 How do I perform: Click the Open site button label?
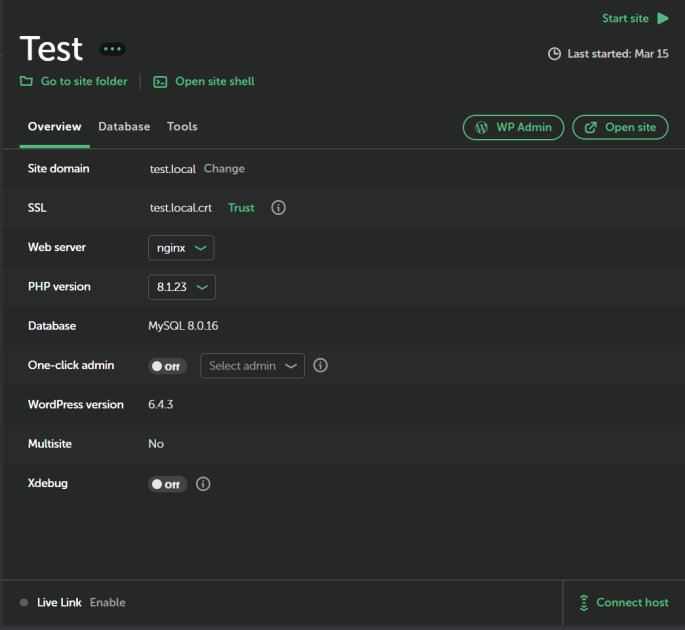(x=630, y=127)
